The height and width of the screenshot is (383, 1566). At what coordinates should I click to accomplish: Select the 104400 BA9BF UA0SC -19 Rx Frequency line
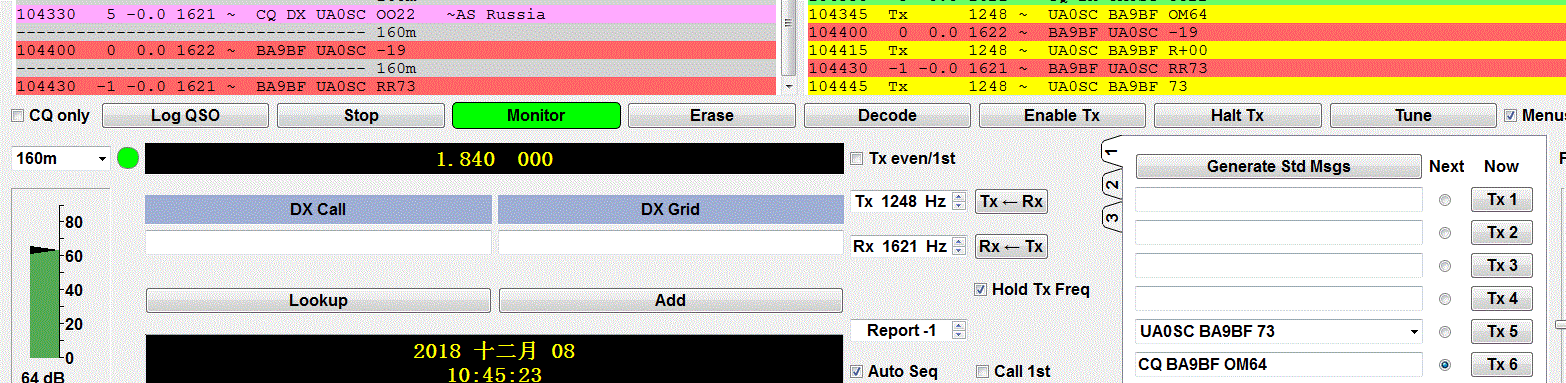pos(1186,32)
